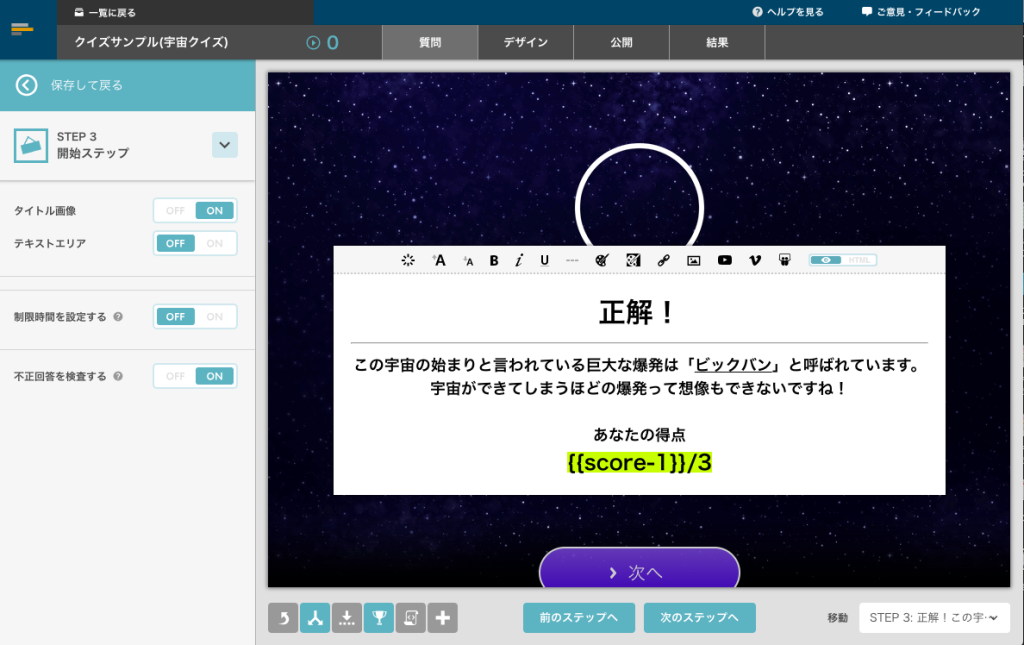This screenshot has height=645, width=1024.
Task: Click the italic formatting icon
Action: [519, 260]
